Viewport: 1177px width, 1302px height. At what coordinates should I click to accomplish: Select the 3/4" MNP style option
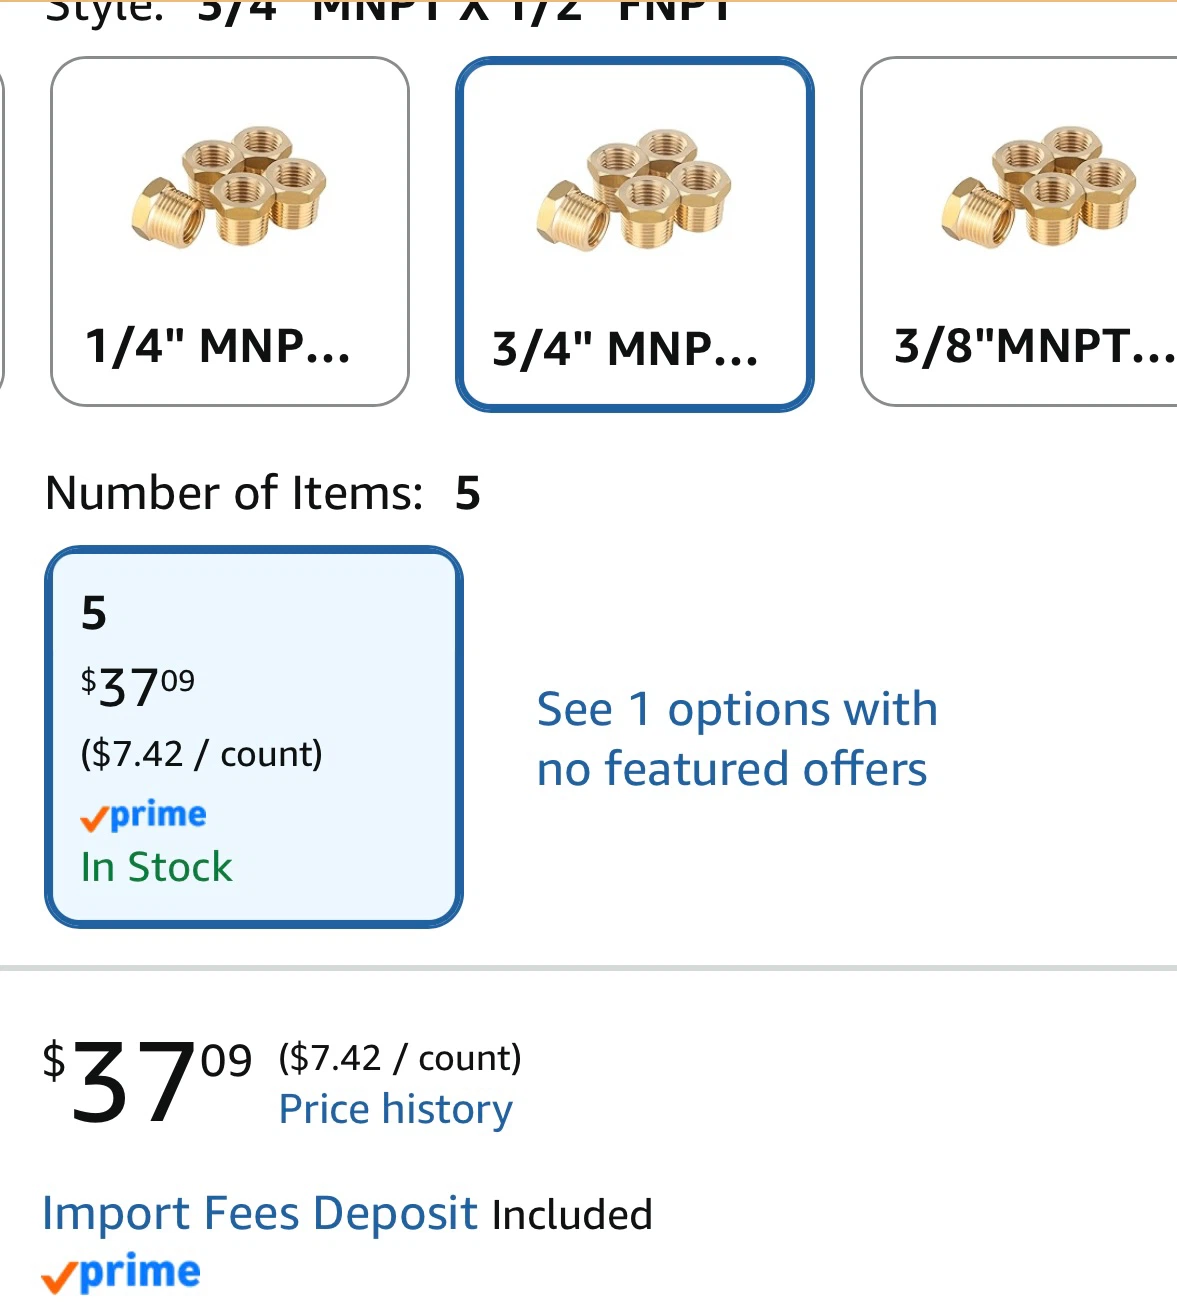(635, 234)
